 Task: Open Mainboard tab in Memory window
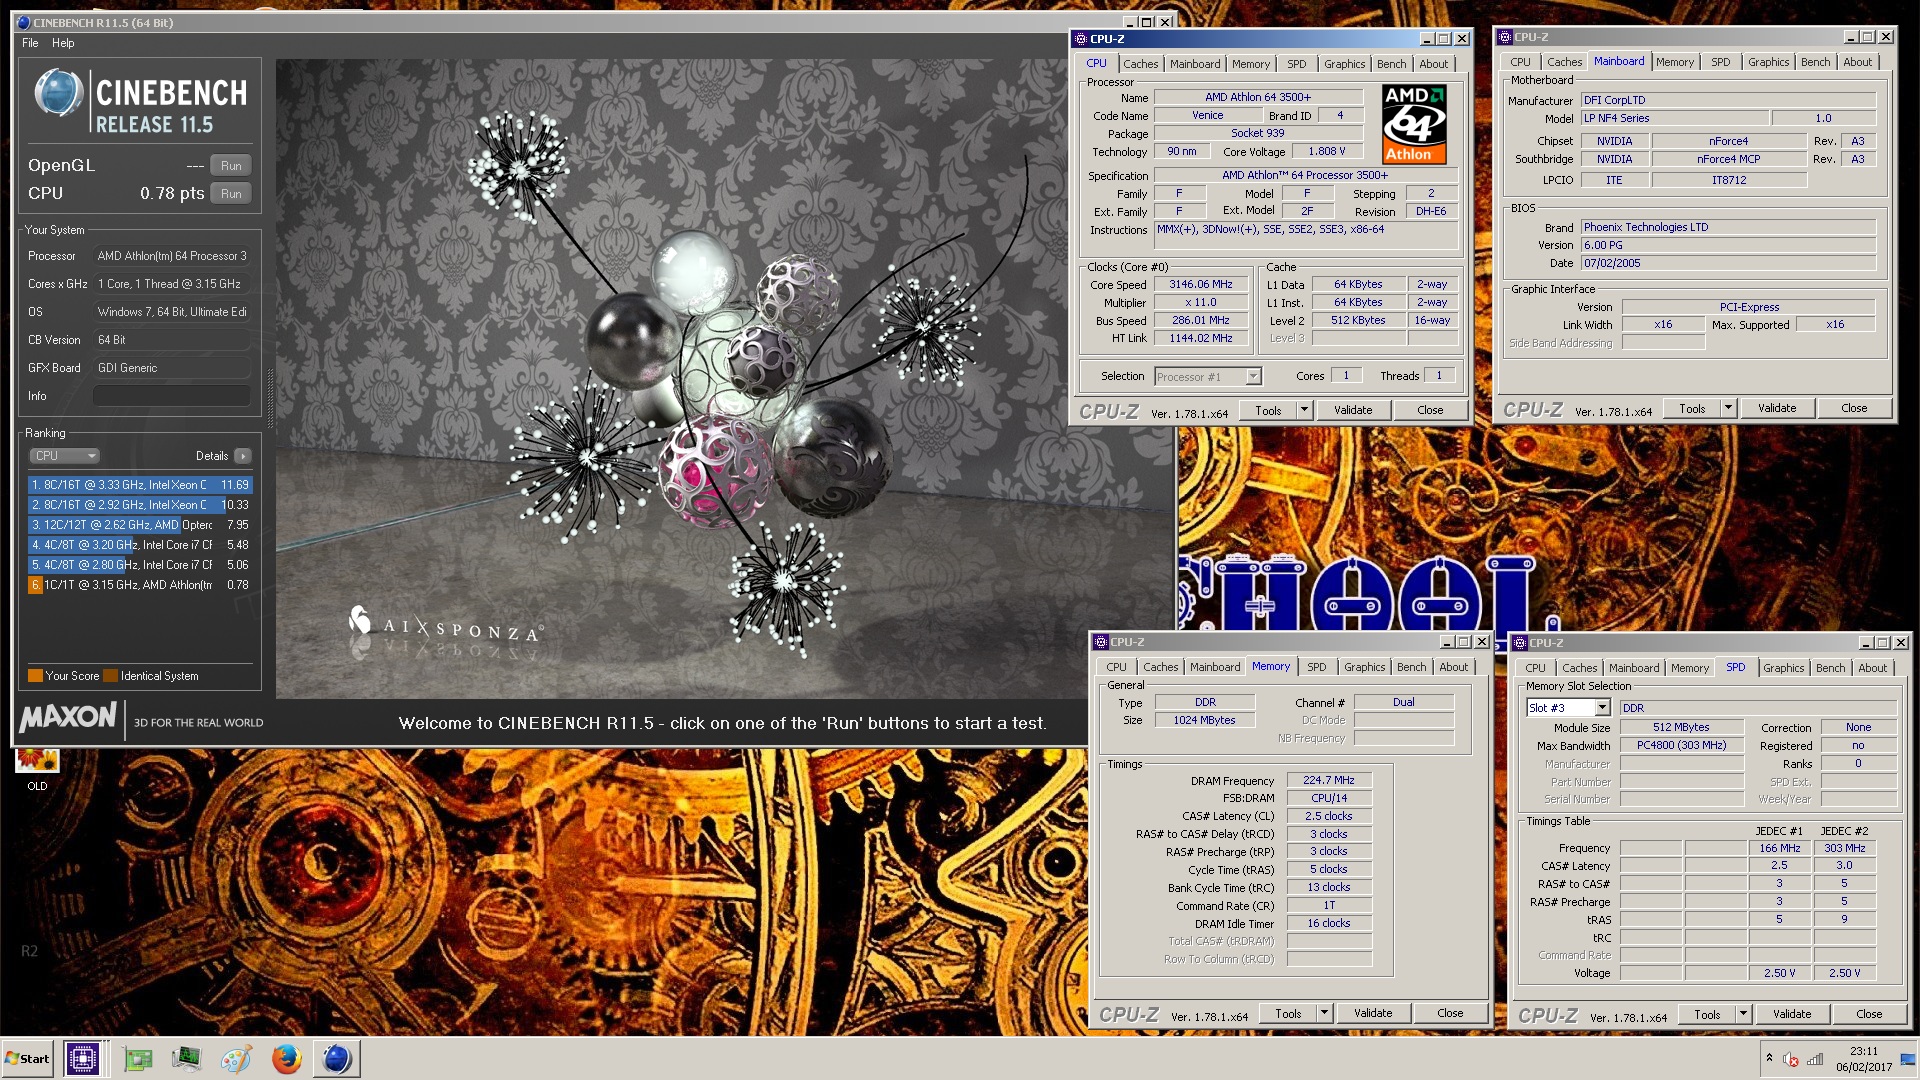1215,667
